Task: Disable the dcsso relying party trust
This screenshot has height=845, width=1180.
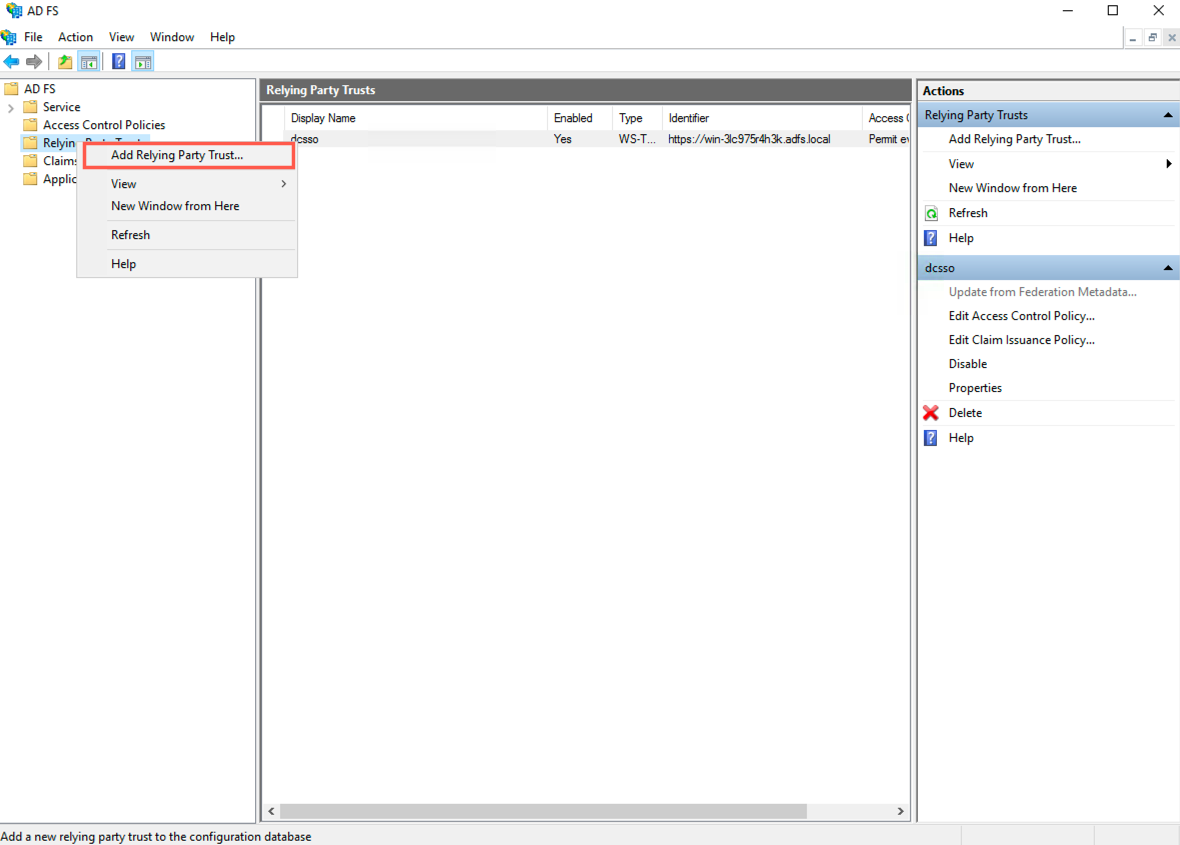Action: [x=967, y=363]
